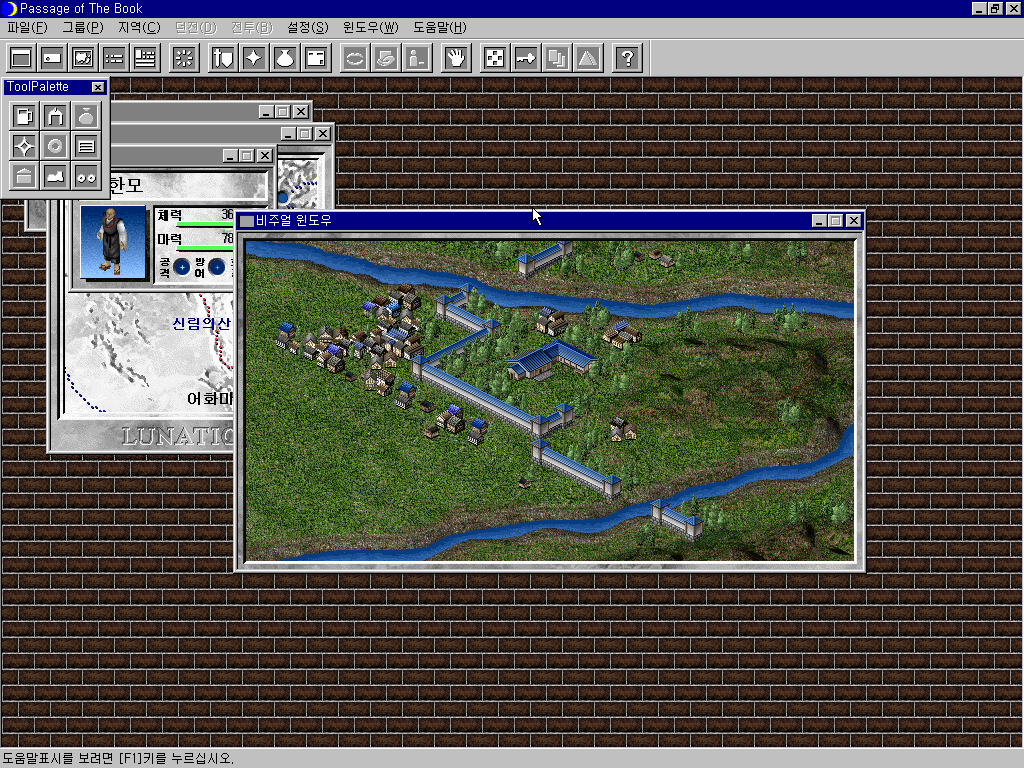Screen dimensions: 1024x768
Task: Open the map picture toolbar icon
Action: pyautogui.click(x=83, y=58)
